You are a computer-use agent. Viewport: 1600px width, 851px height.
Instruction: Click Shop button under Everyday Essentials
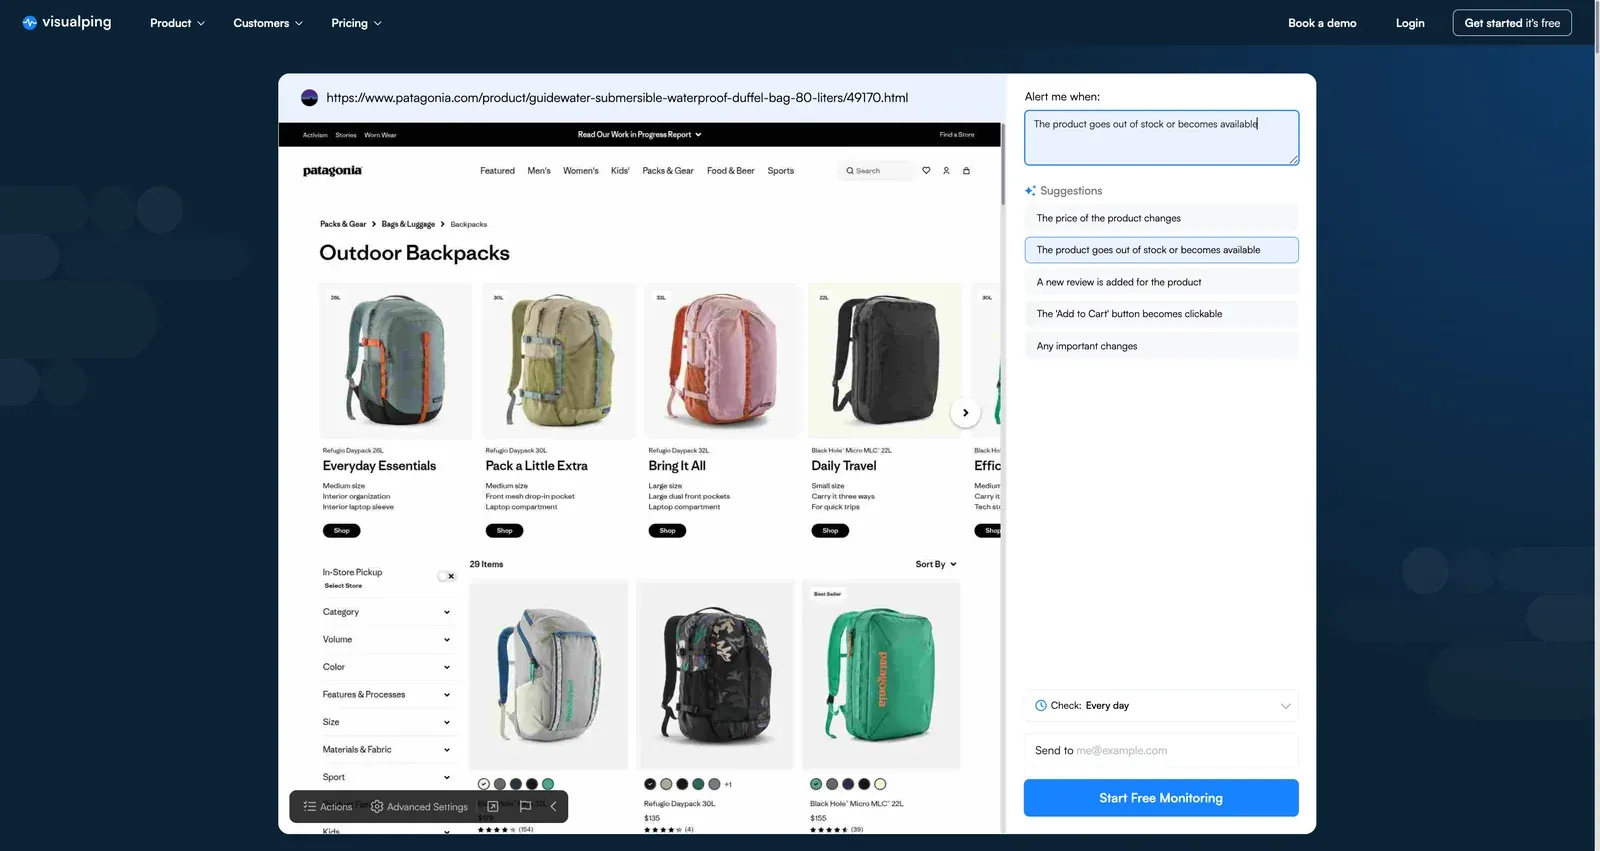(x=342, y=531)
